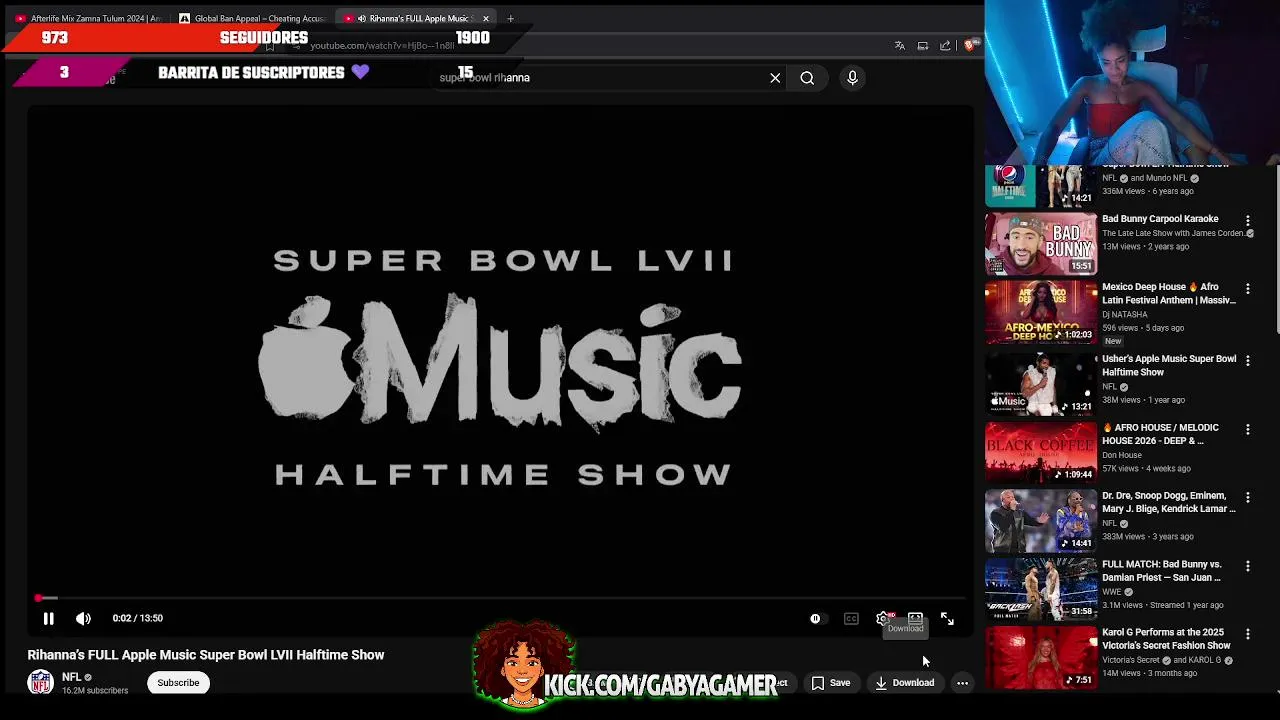
Task: Clear the YouTube search box with X
Action: point(775,78)
